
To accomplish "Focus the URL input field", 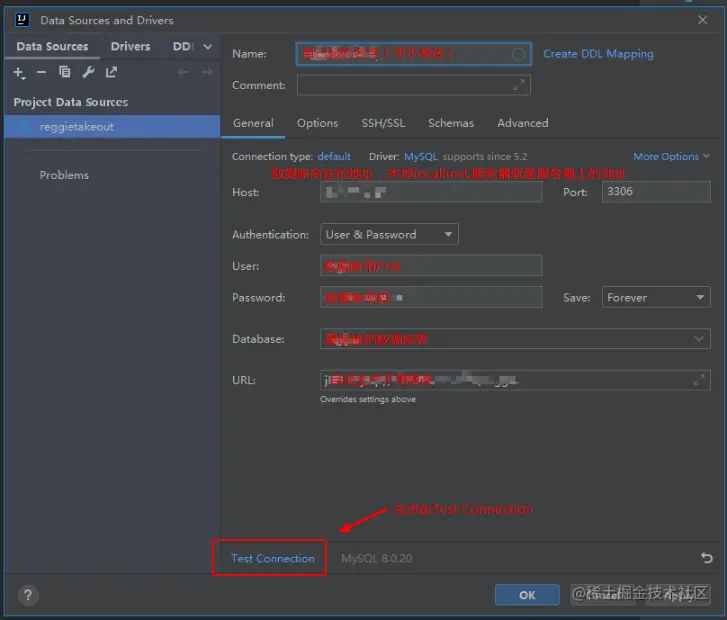I will [x=515, y=380].
